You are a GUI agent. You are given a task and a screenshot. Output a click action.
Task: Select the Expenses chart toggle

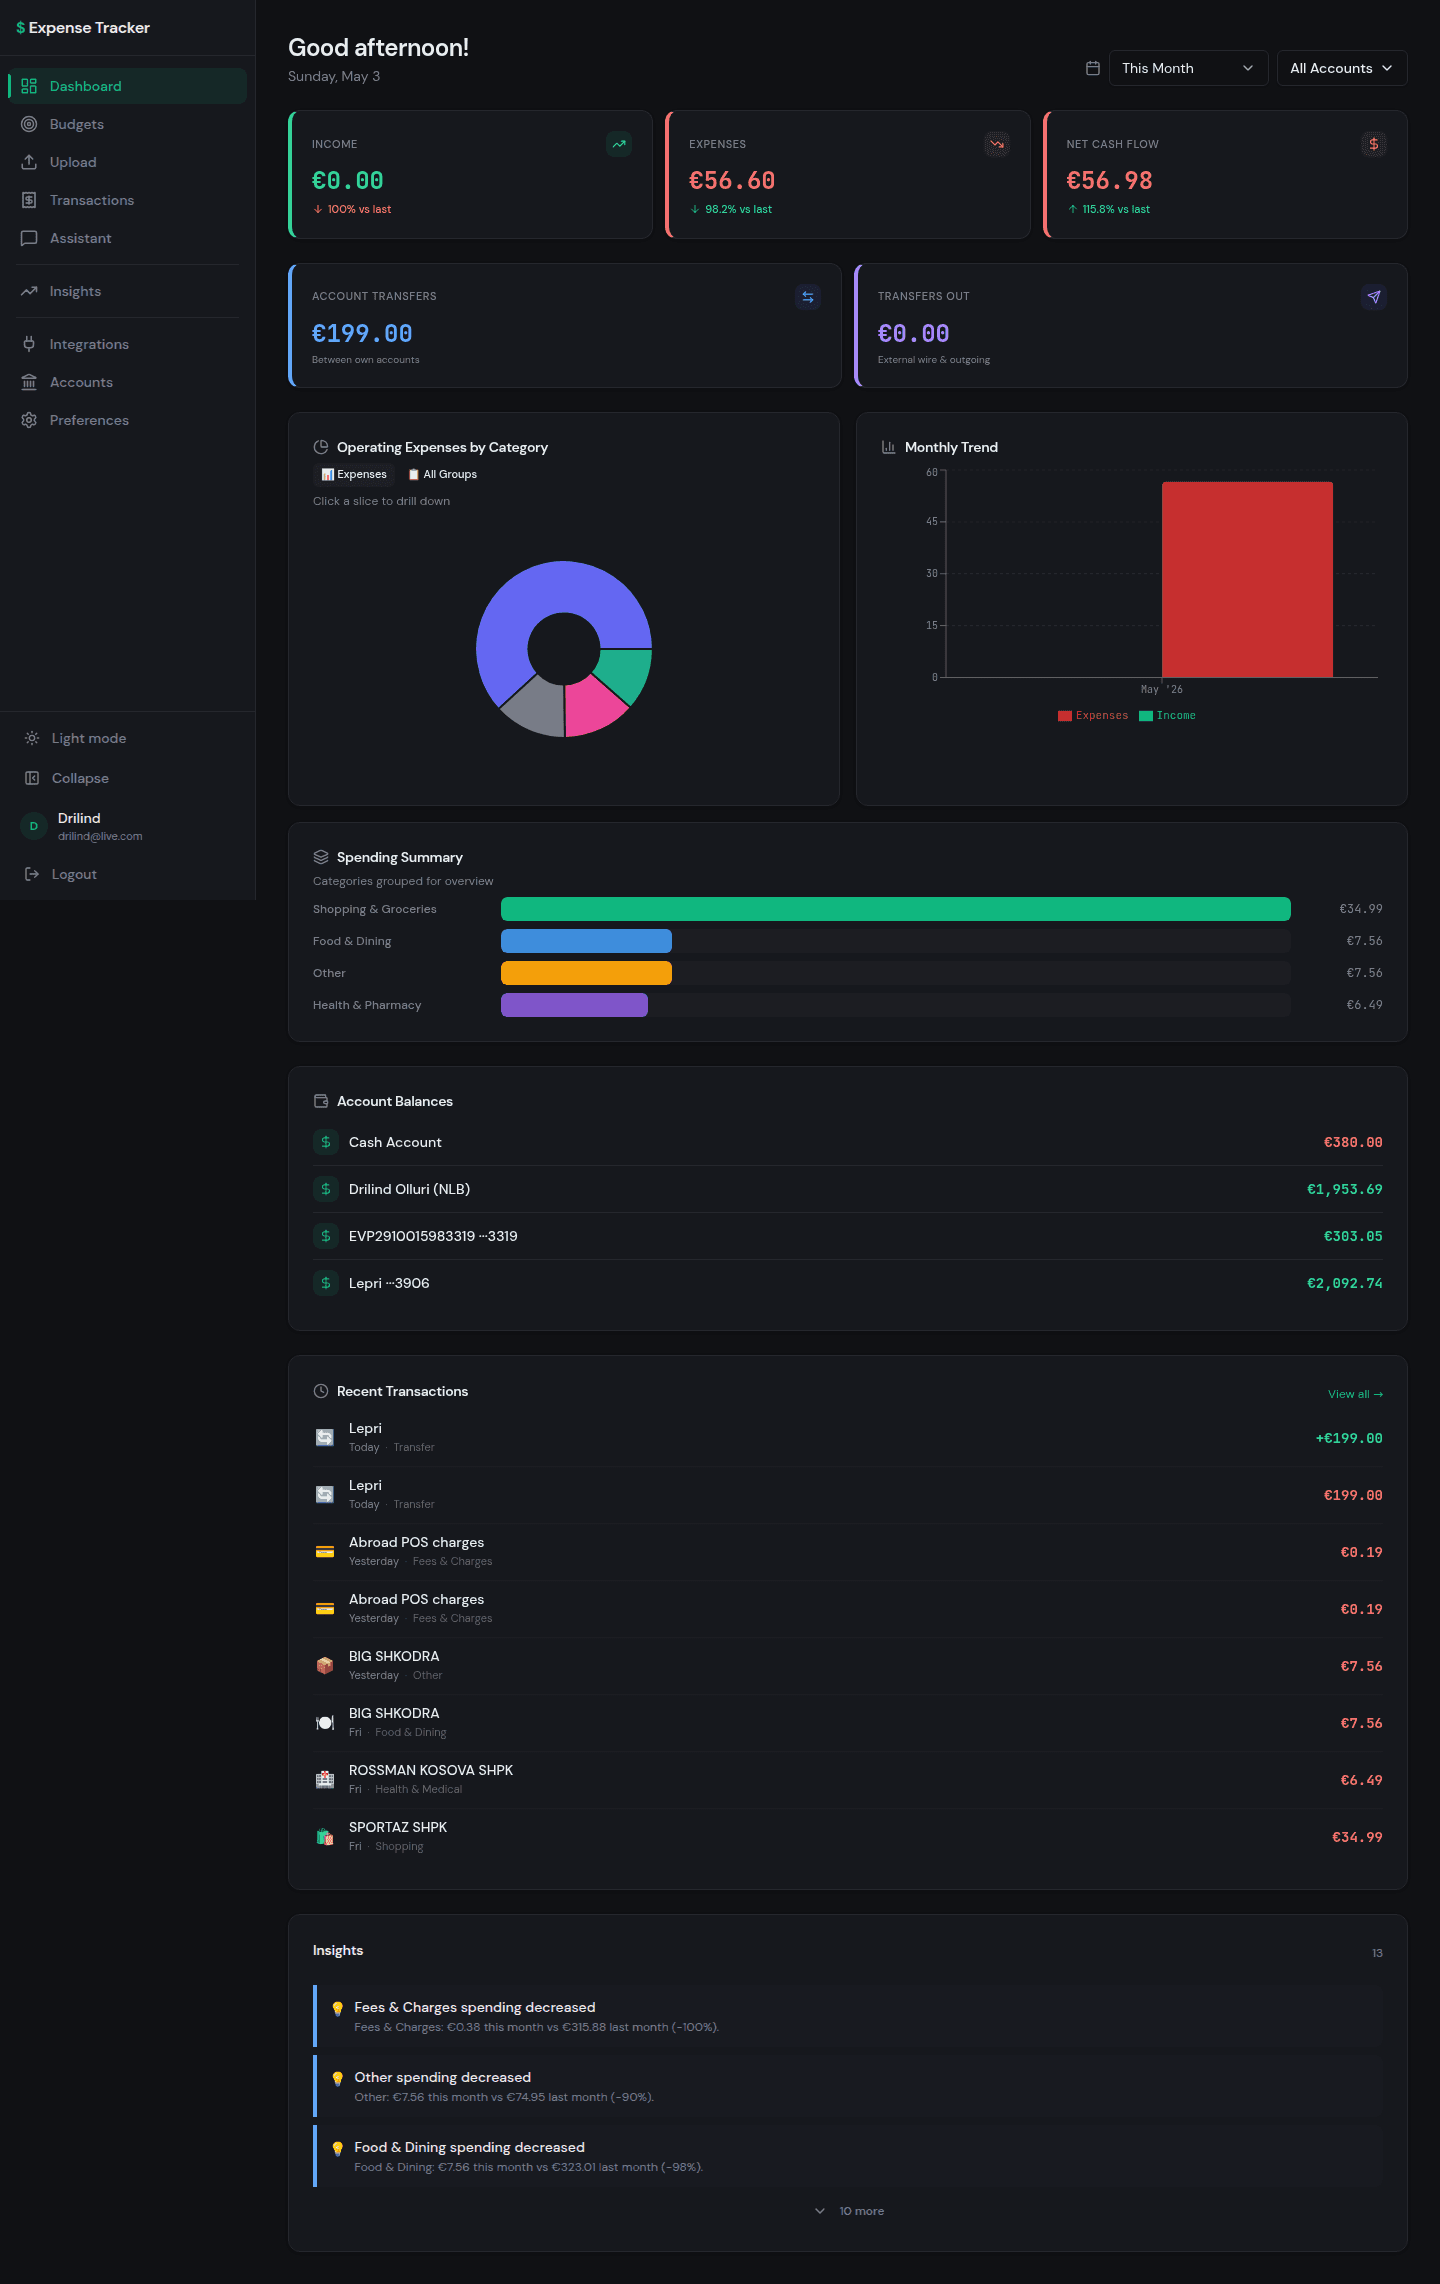(354, 474)
